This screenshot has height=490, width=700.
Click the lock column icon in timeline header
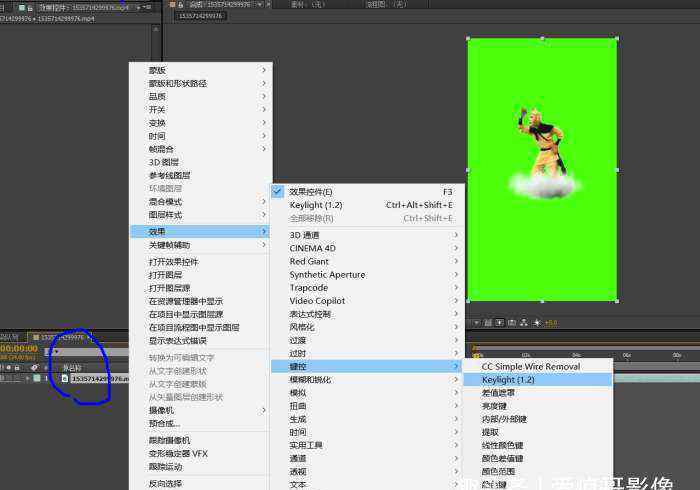pyautogui.click(x=17, y=368)
